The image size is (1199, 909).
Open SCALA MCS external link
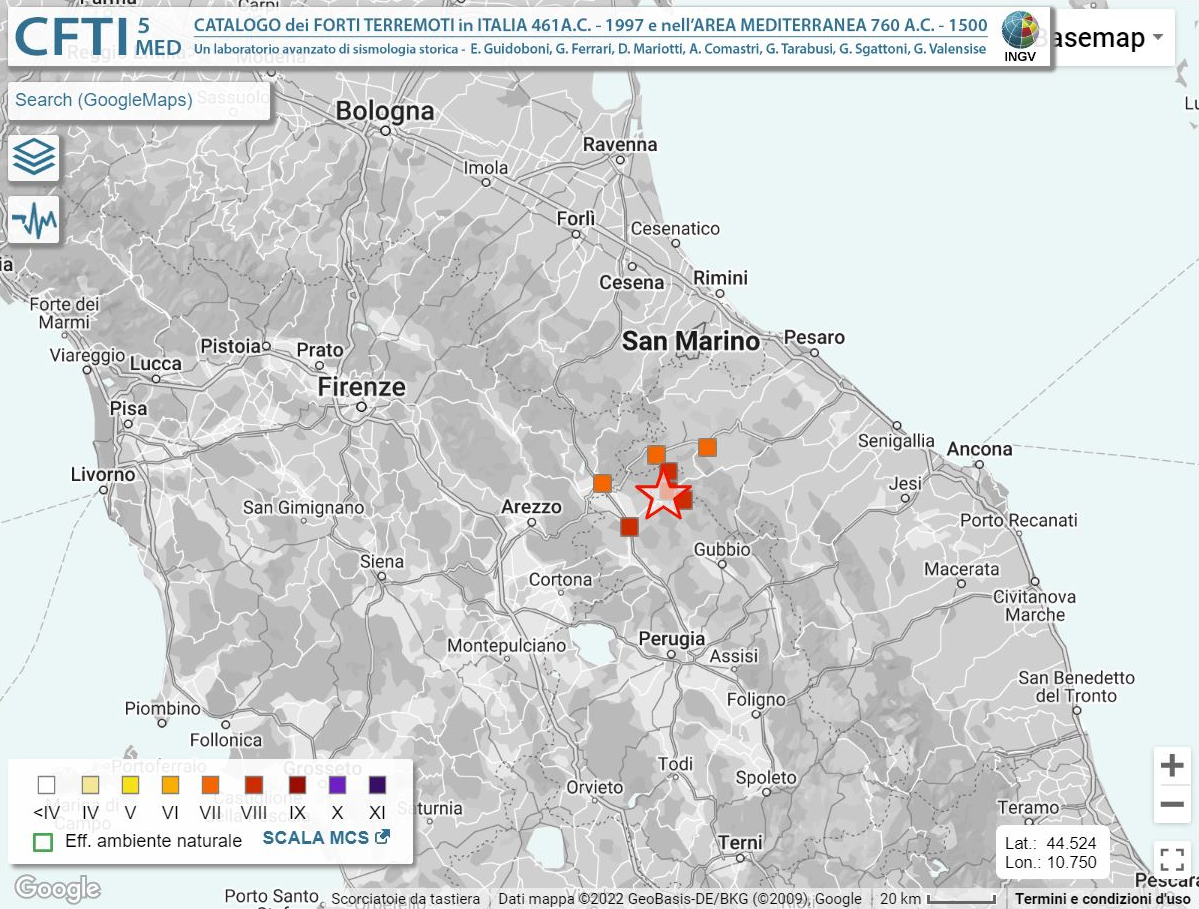tap(326, 838)
